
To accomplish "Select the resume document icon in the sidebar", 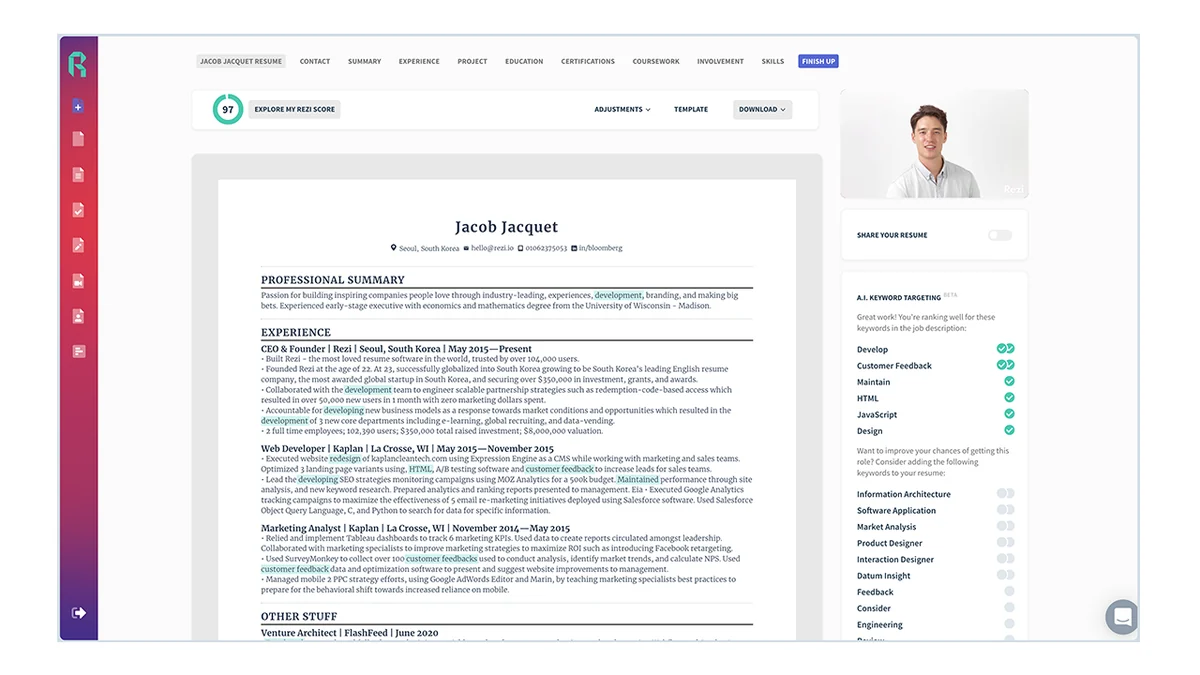I will point(78,139).
